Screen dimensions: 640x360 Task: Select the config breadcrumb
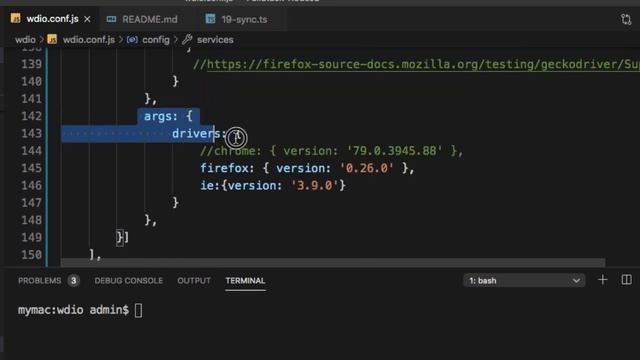pyautogui.click(x=156, y=40)
